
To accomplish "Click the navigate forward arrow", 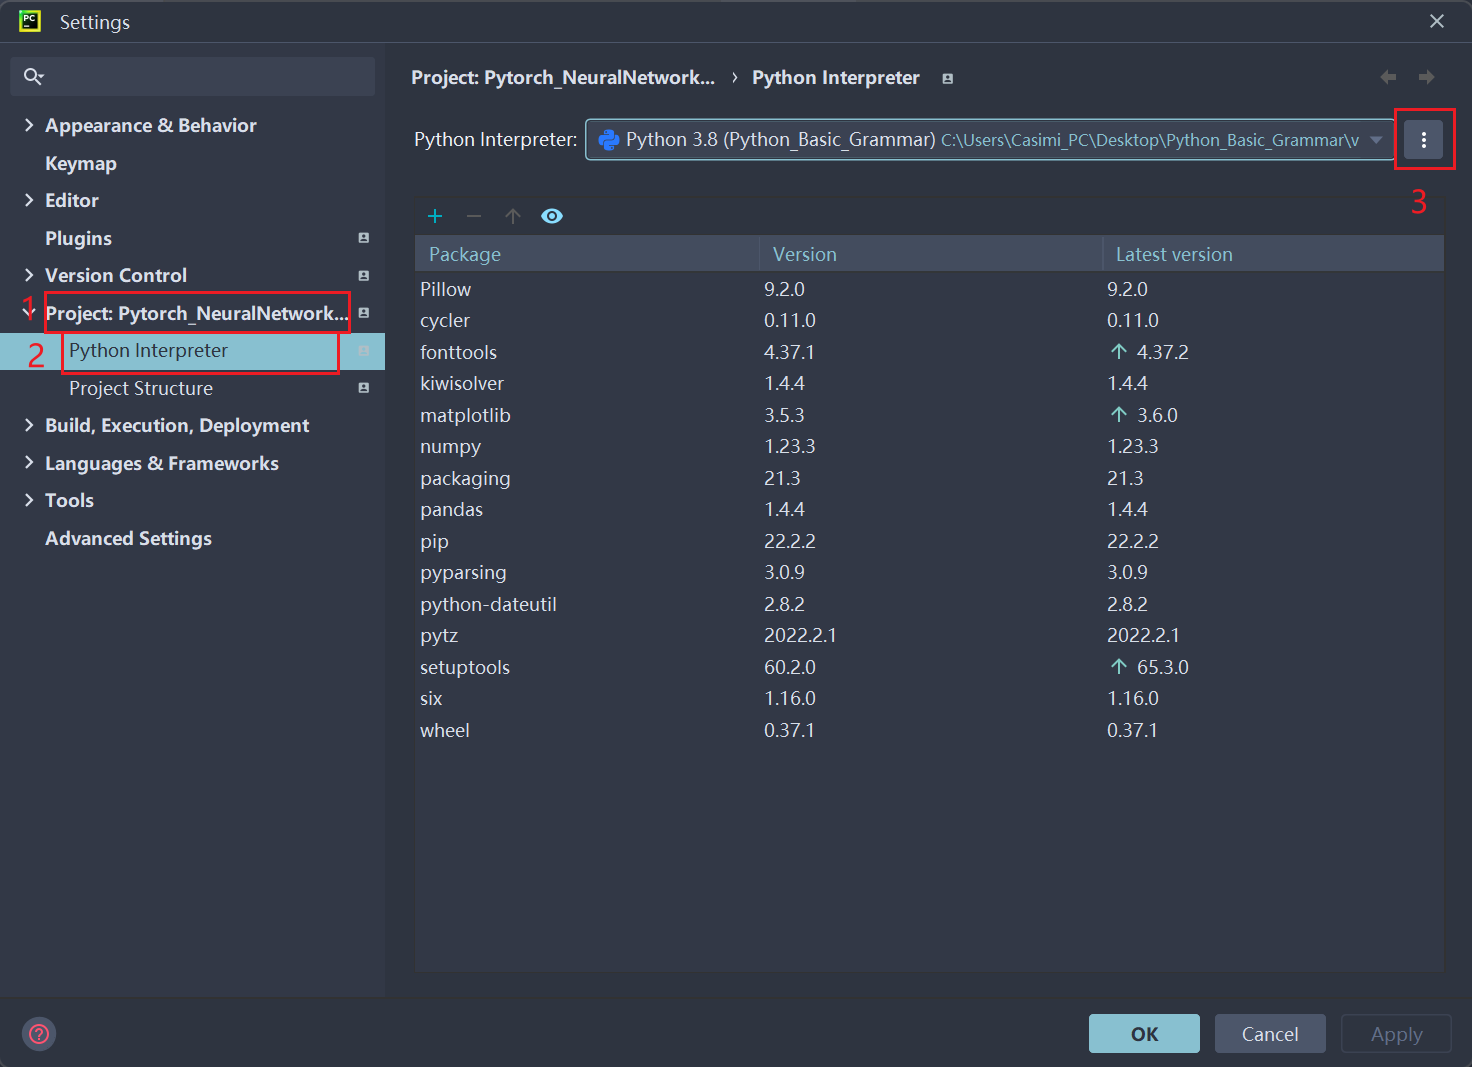I will [1426, 77].
